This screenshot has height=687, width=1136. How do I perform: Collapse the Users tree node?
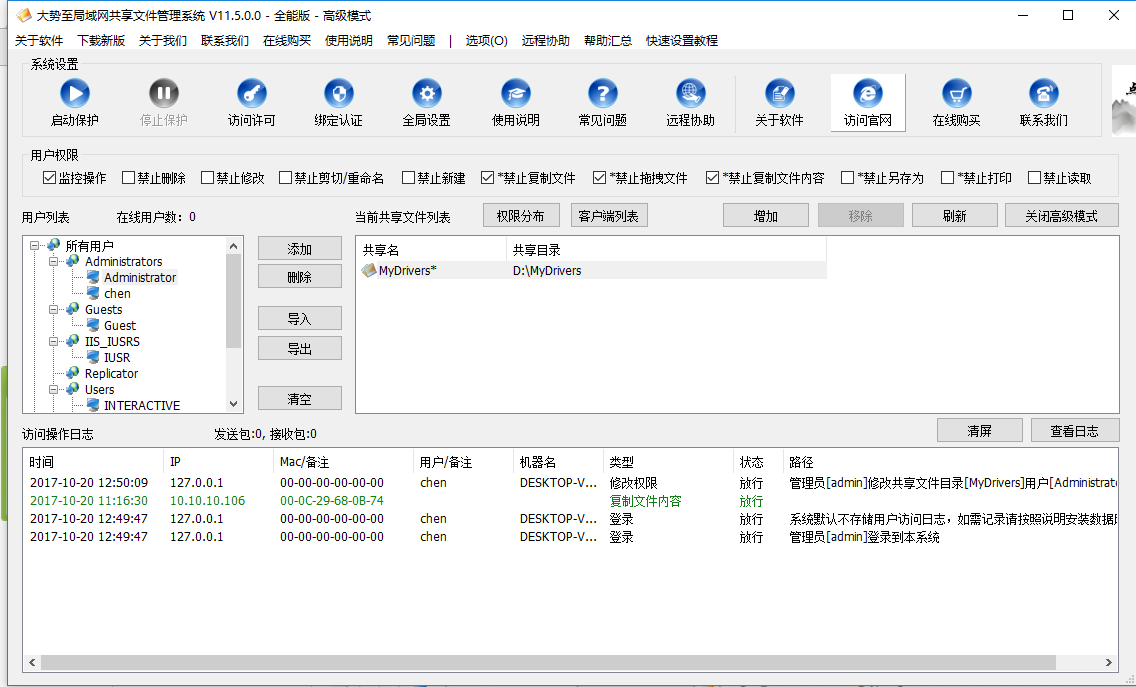tap(54, 389)
